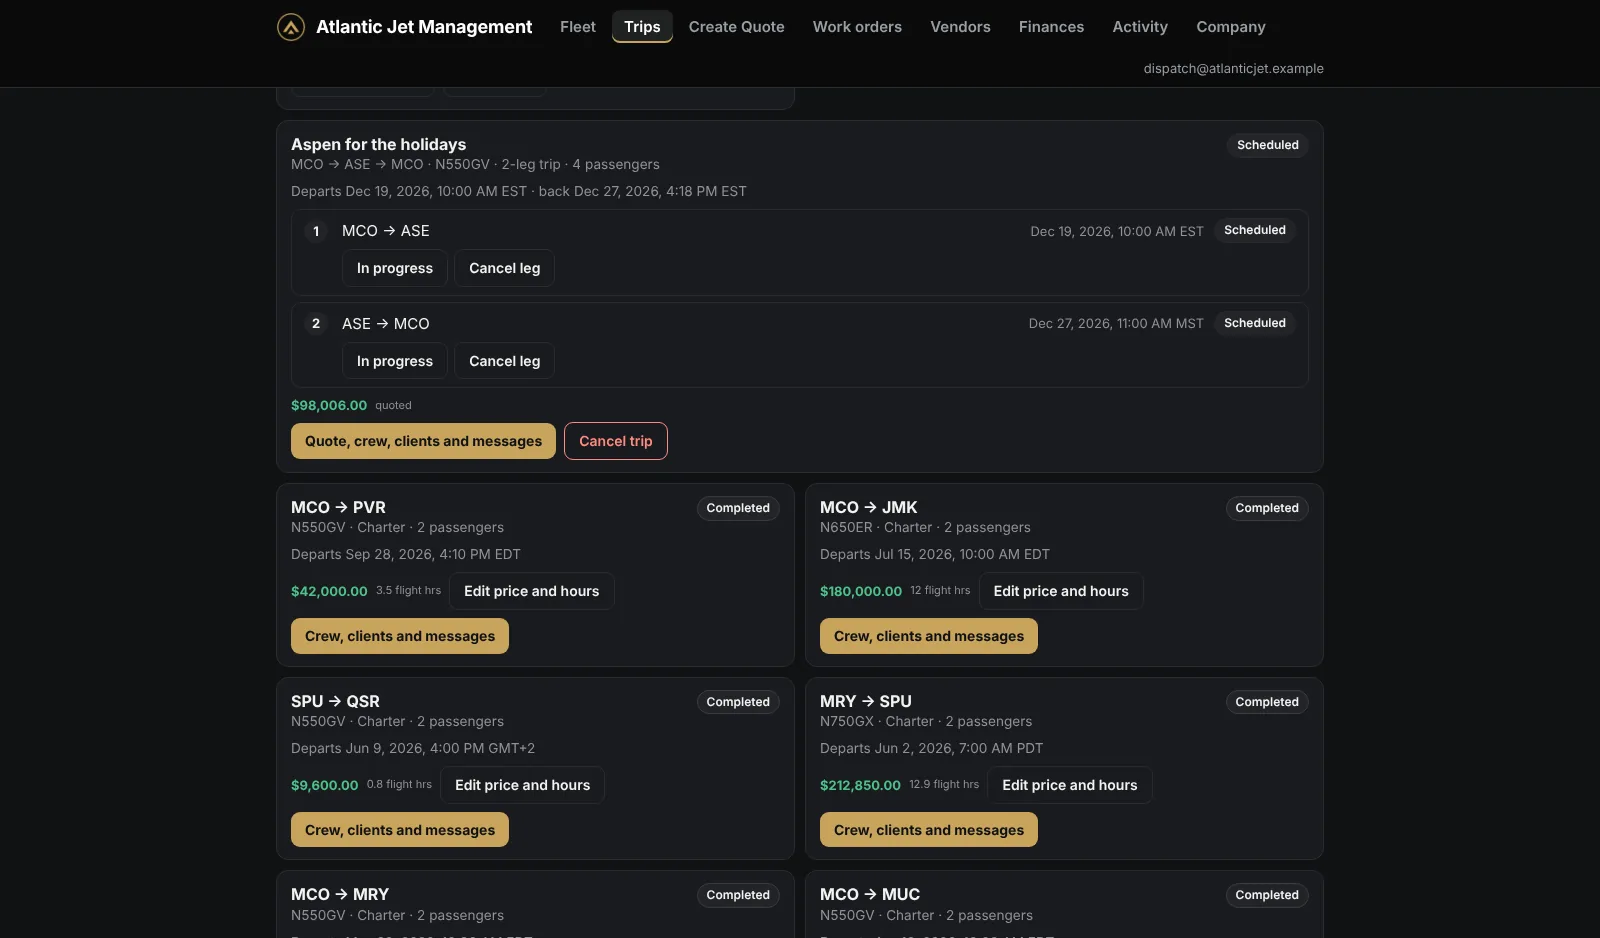The width and height of the screenshot is (1600, 938).
Task: Open the Vendors page
Action: pos(960,27)
